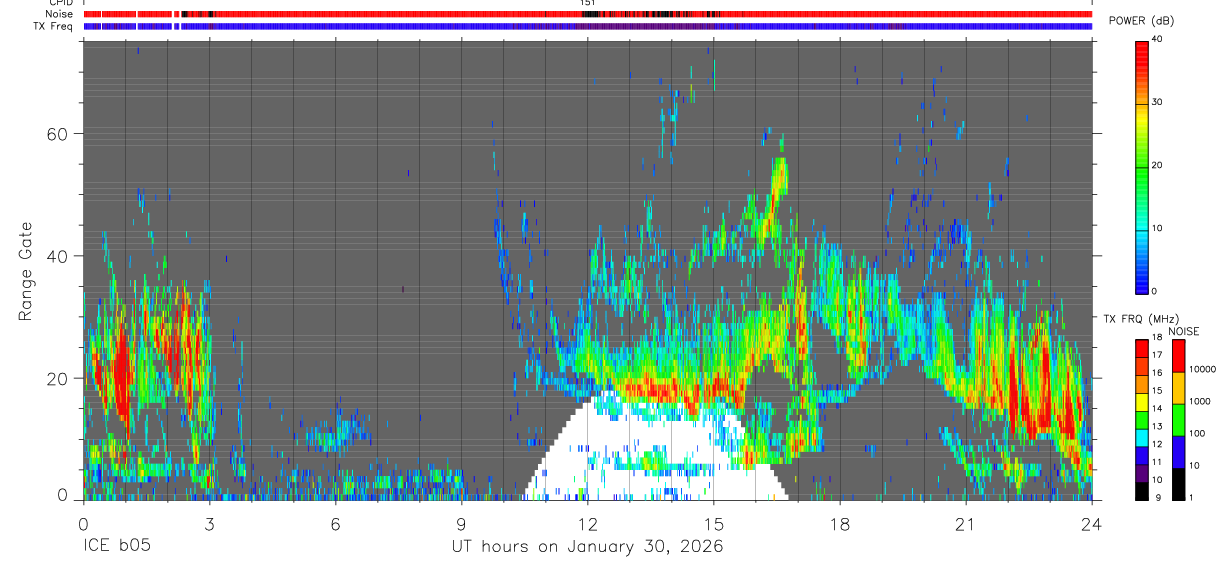Pick the orange swatch in NOISE legend
Screen dimensions: 1228x567
pos(1178,387)
